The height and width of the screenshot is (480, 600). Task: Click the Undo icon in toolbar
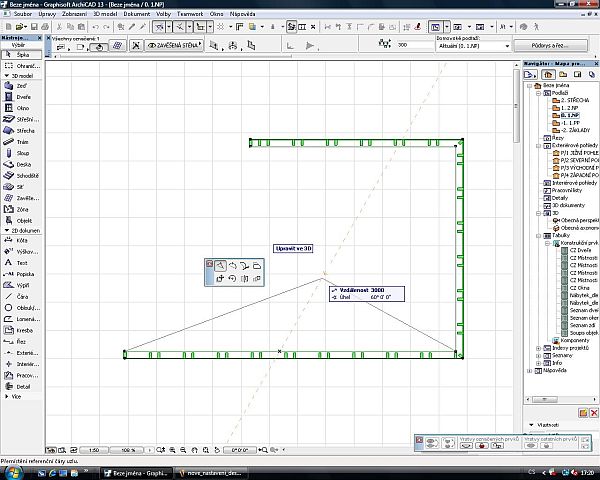point(96,27)
